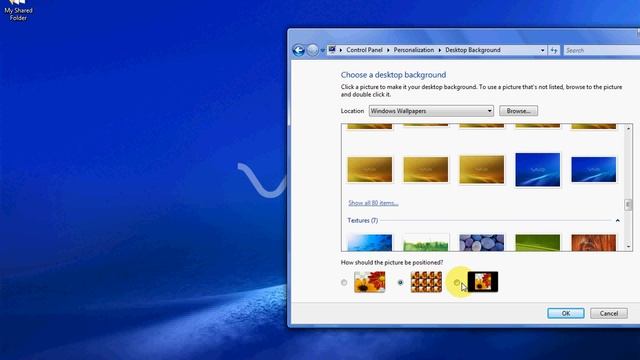
Task: Expand the arrow after Control Panel breadcrumb
Action: (388, 50)
